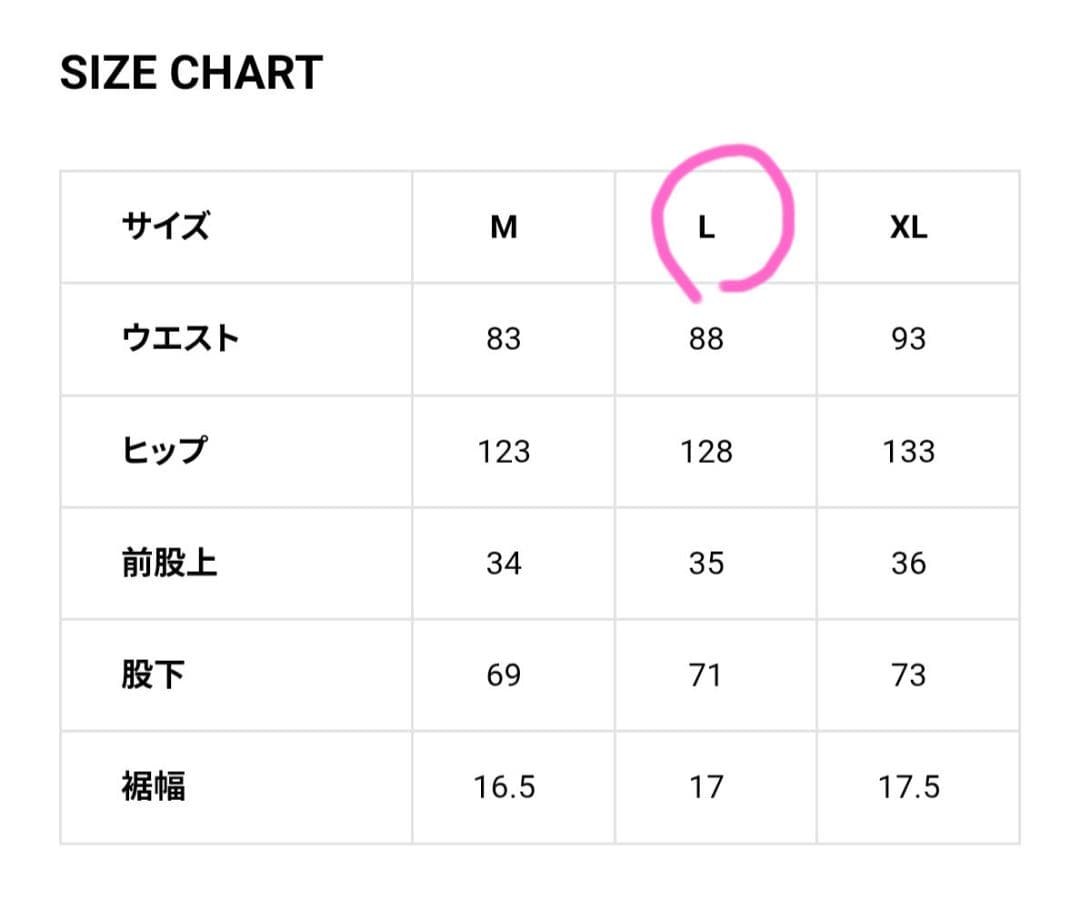
Task: Click the M size column header
Action: tap(504, 228)
